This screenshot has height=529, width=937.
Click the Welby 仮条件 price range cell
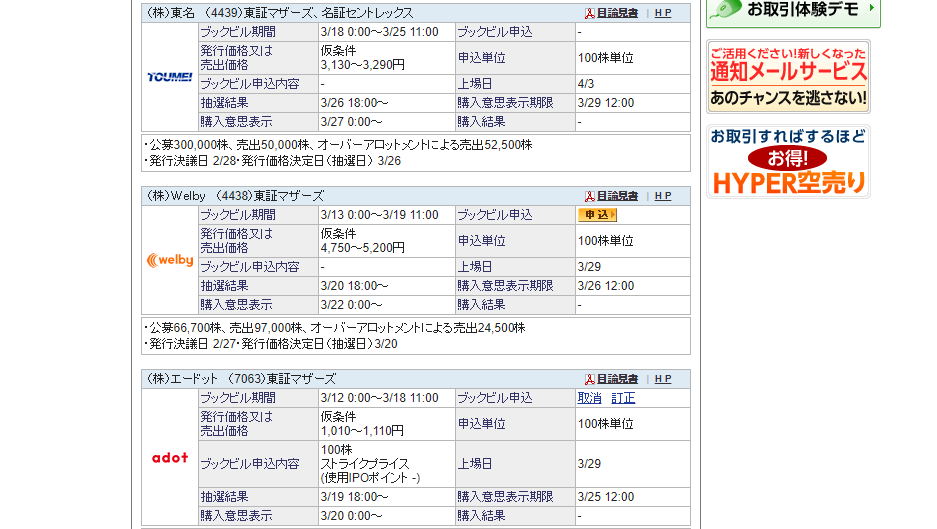click(362, 241)
